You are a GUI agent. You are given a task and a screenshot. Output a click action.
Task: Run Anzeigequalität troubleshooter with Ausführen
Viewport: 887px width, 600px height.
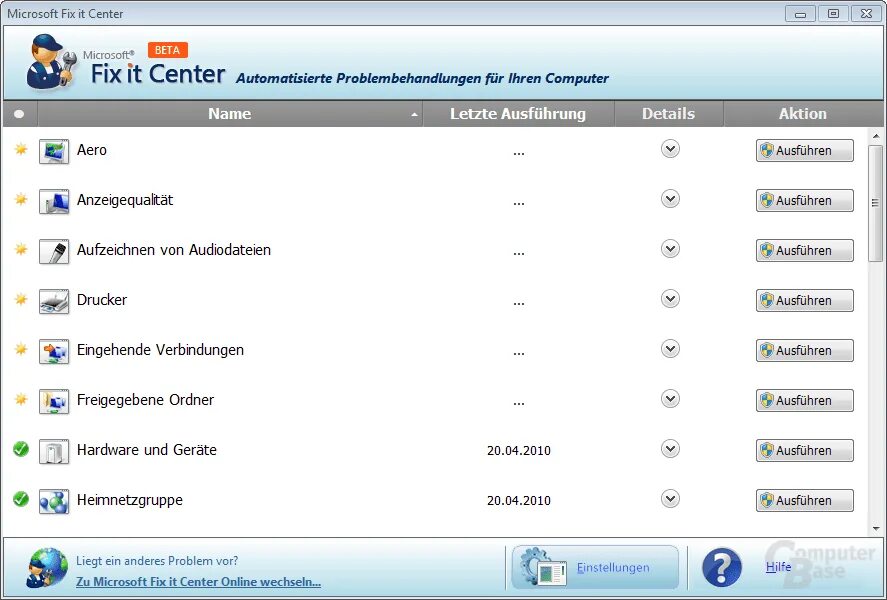click(804, 200)
